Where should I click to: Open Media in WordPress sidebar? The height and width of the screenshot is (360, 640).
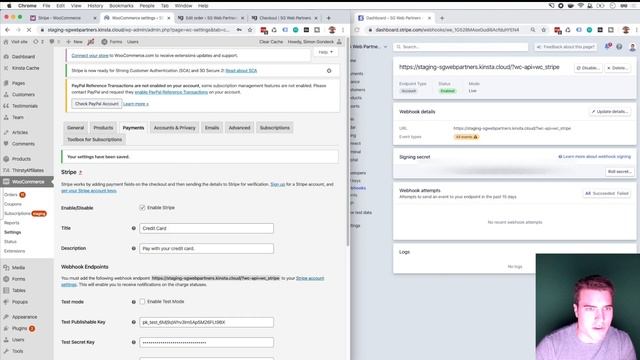tap(18, 267)
